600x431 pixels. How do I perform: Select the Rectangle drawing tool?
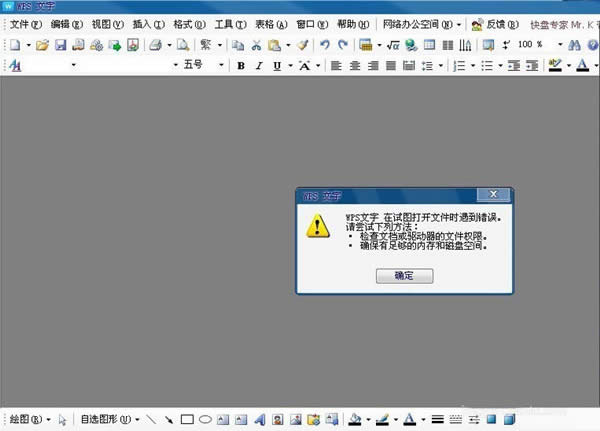[x=187, y=419]
